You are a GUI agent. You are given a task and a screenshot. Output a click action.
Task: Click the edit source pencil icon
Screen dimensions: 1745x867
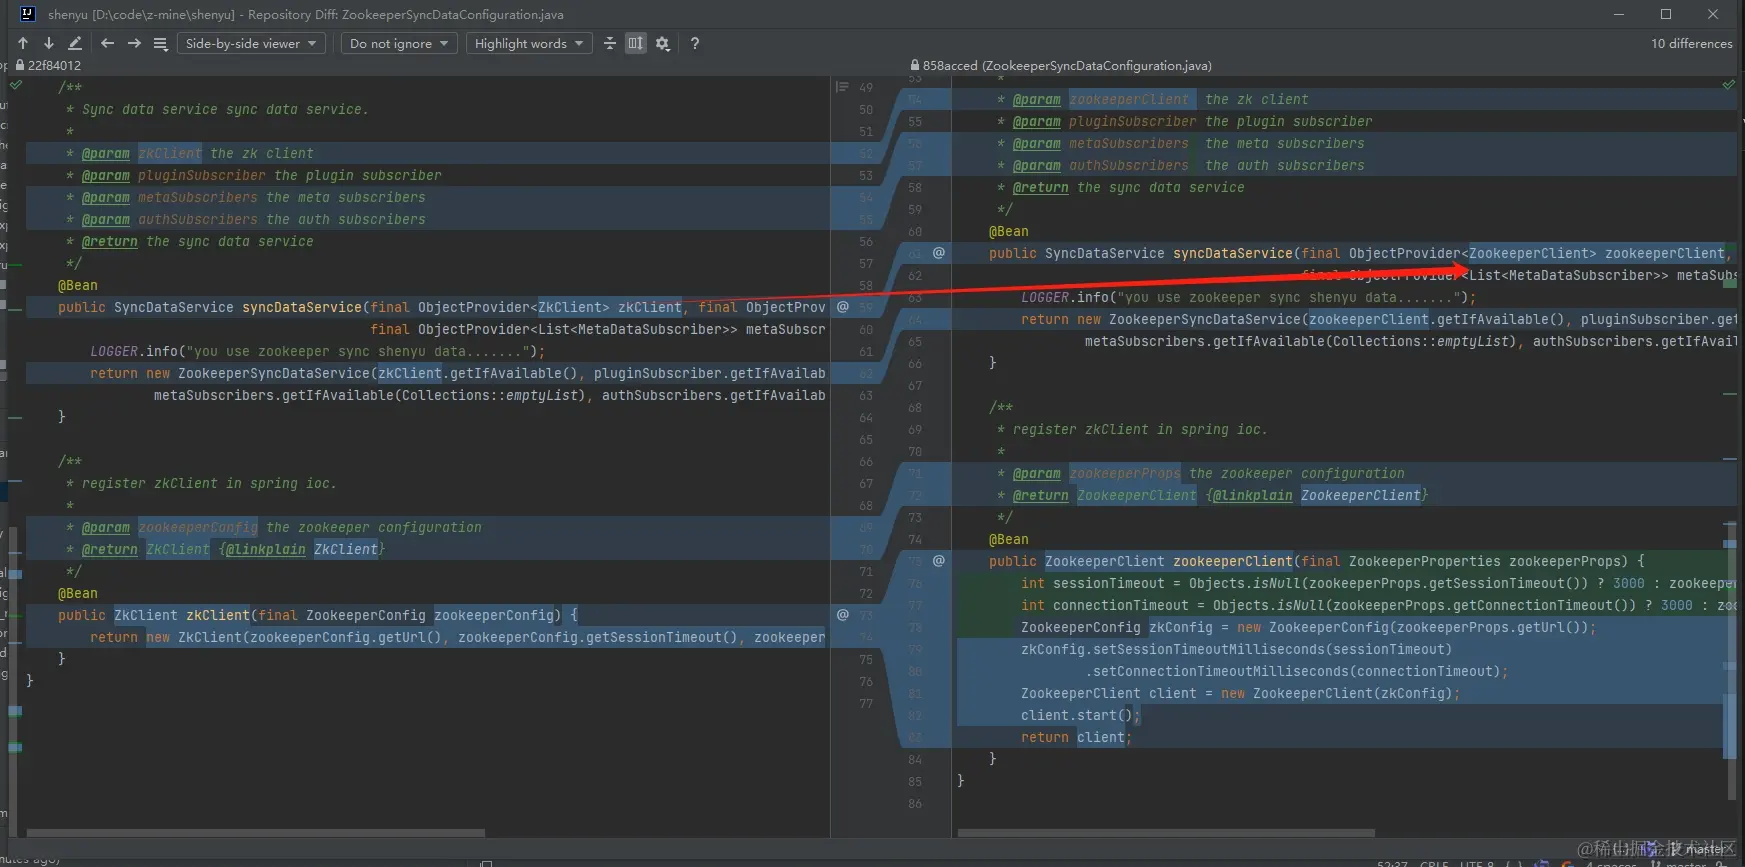[x=75, y=43]
